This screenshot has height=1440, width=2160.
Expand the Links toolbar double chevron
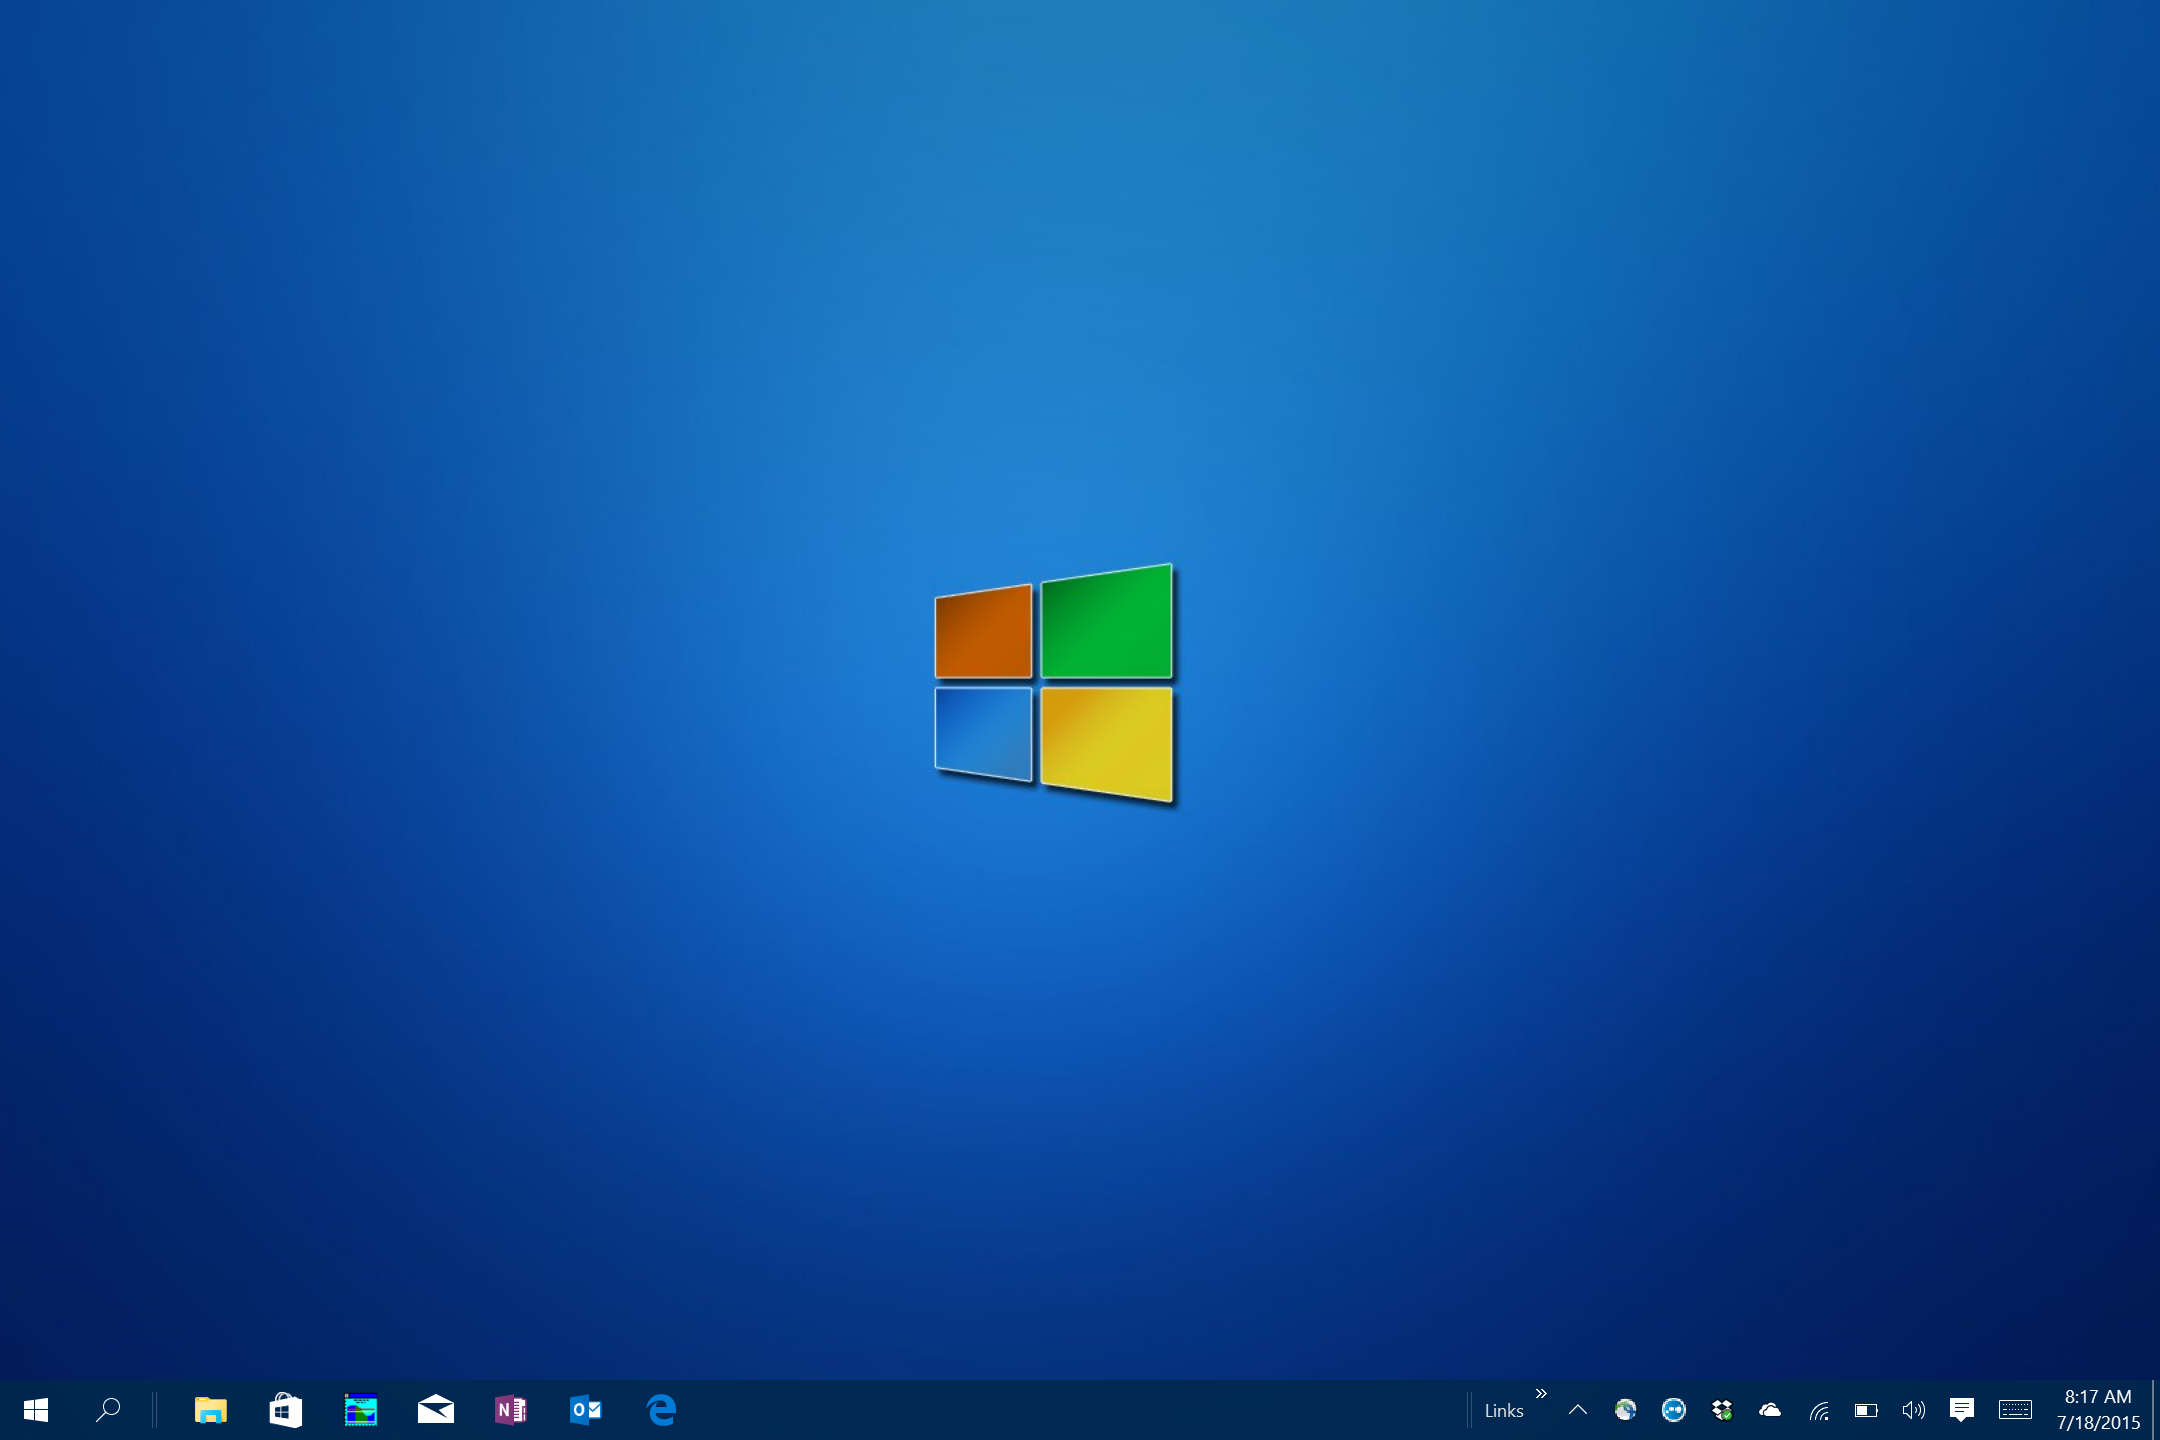tap(1541, 1394)
